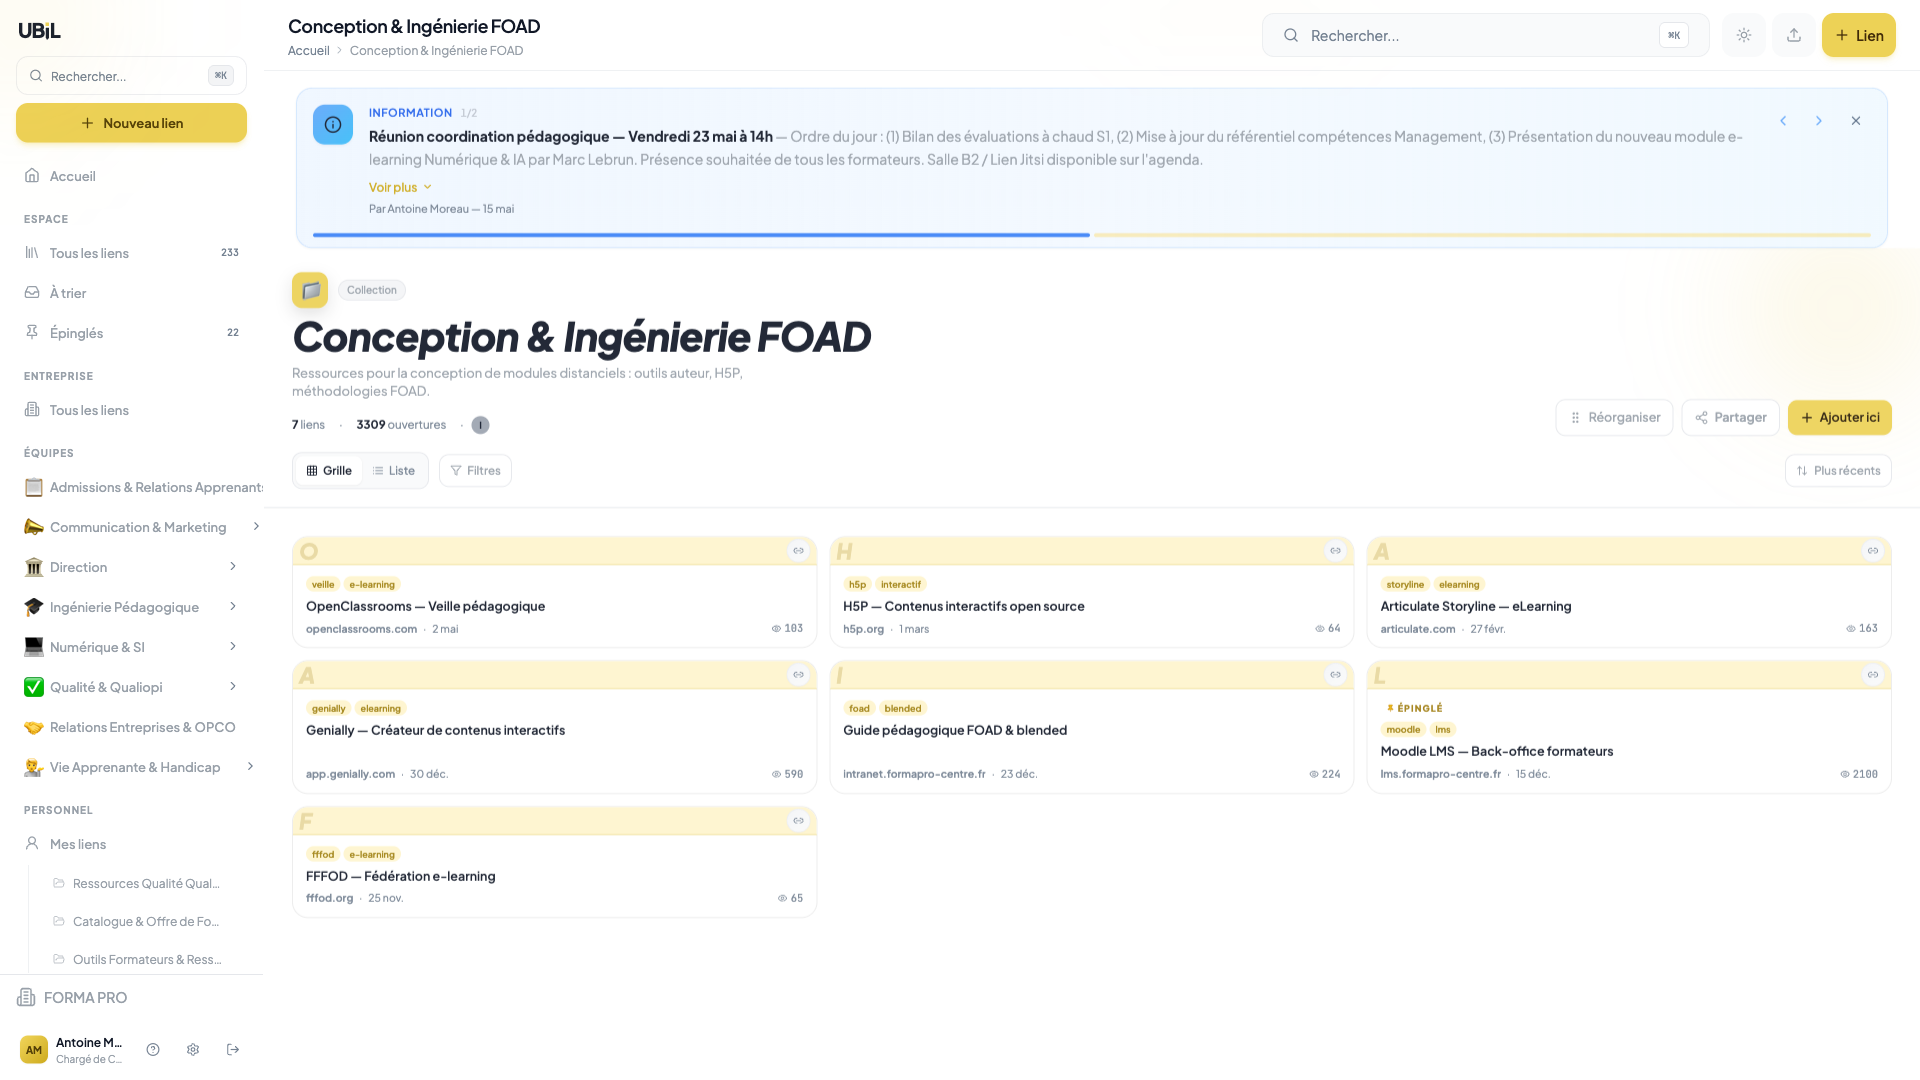Screen dimensions: 1920x1080
Task: Switch to Grille view
Action: click(x=329, y=471)
